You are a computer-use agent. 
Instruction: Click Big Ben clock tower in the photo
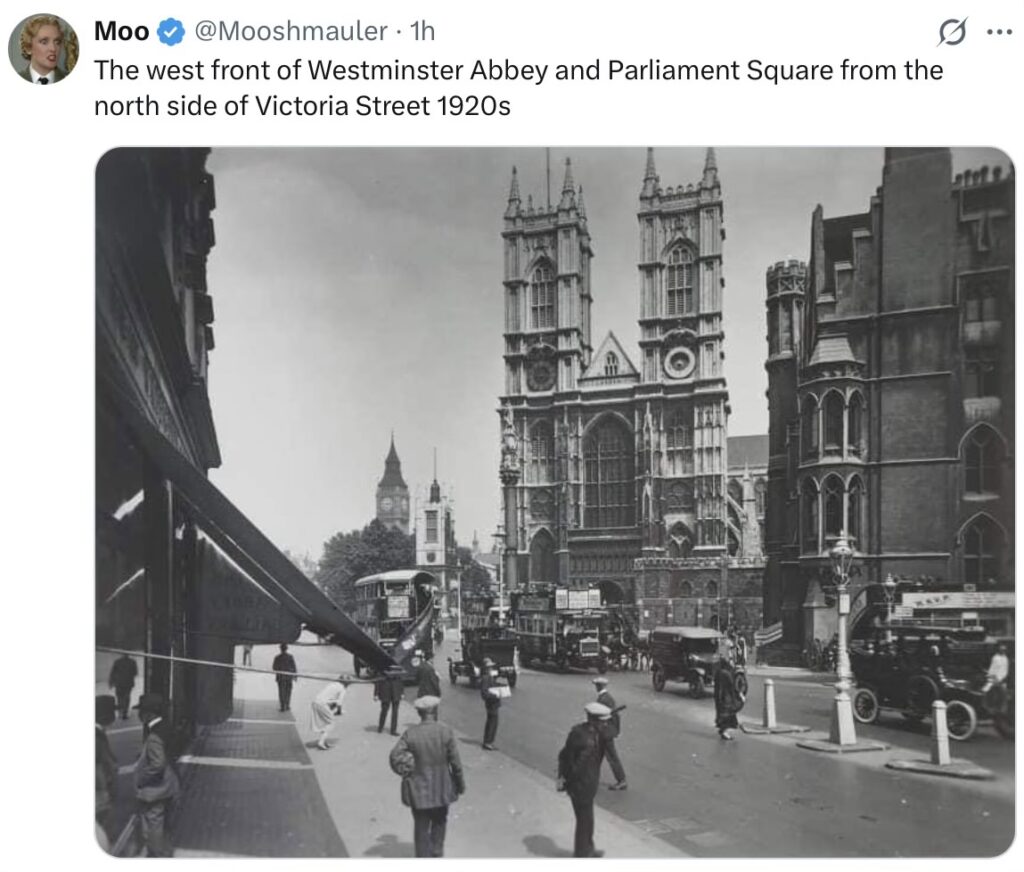pyautogui.click(x=392, y=490)
